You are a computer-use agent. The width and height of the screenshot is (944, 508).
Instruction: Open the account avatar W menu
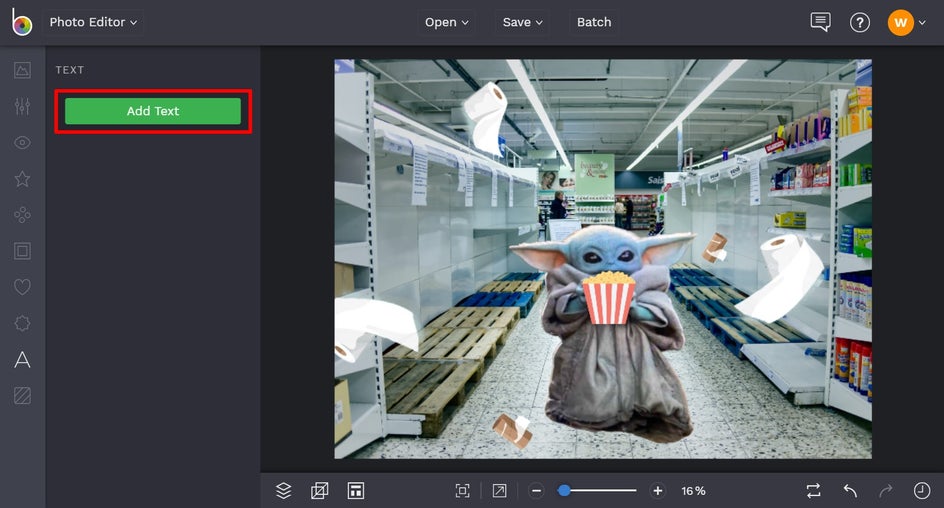click(906, 23)
